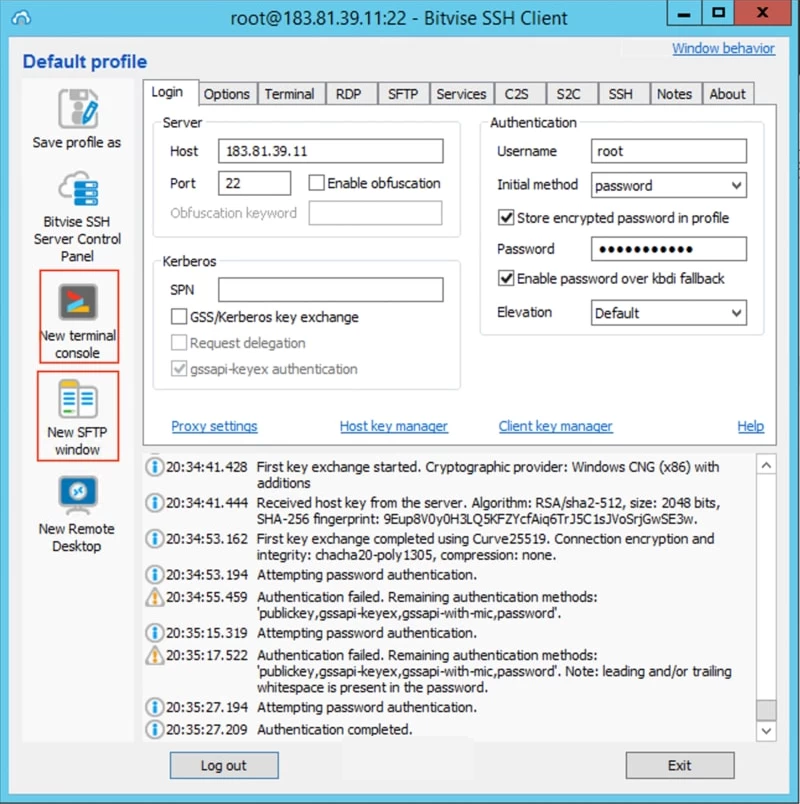Click the Host input field
The image size is (800, 804).
[x=331, y=151]
